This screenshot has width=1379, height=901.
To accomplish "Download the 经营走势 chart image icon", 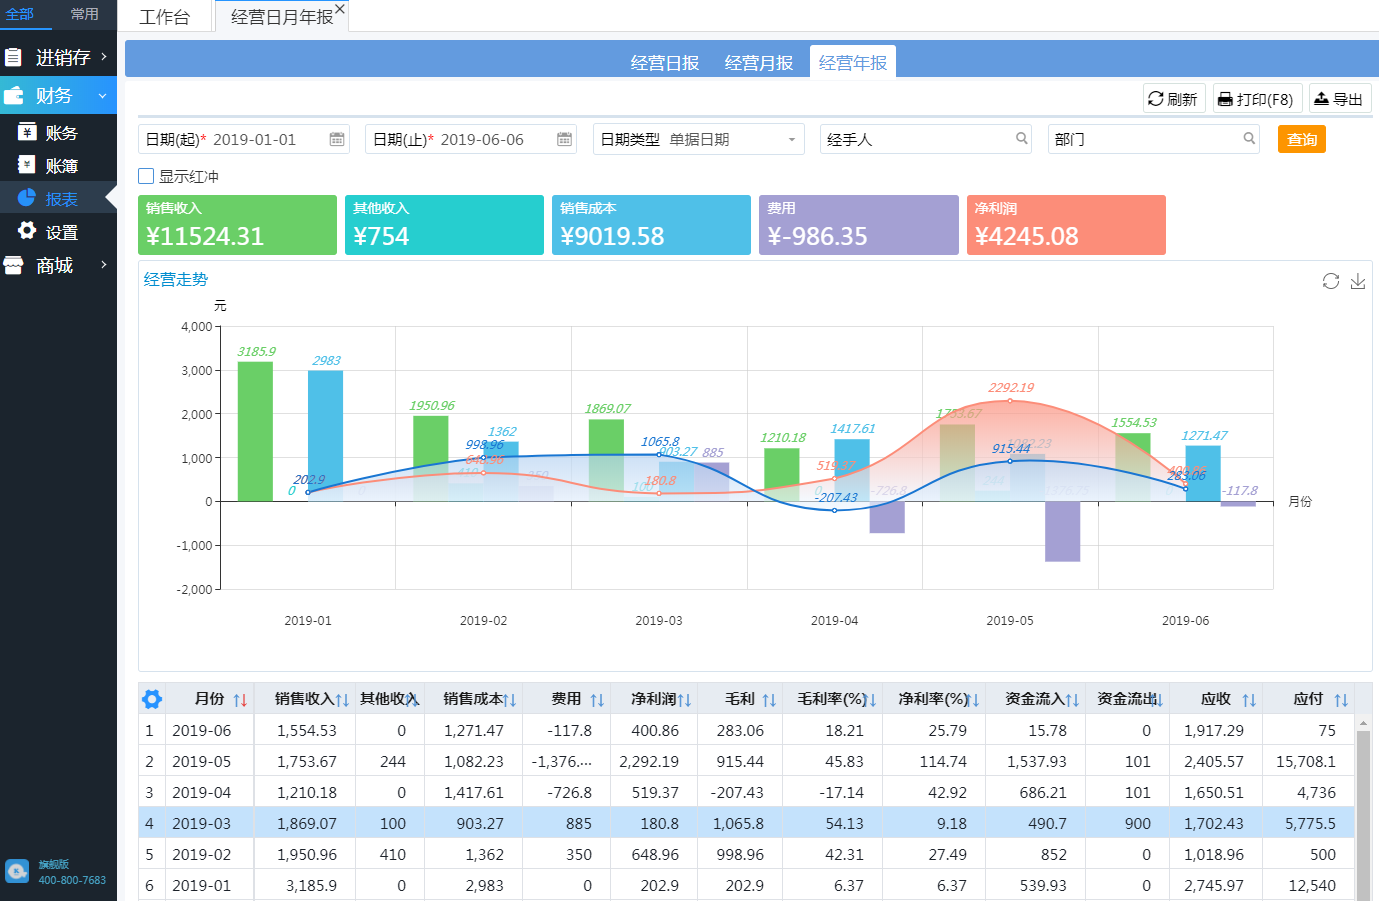I will coord(1358,281).
